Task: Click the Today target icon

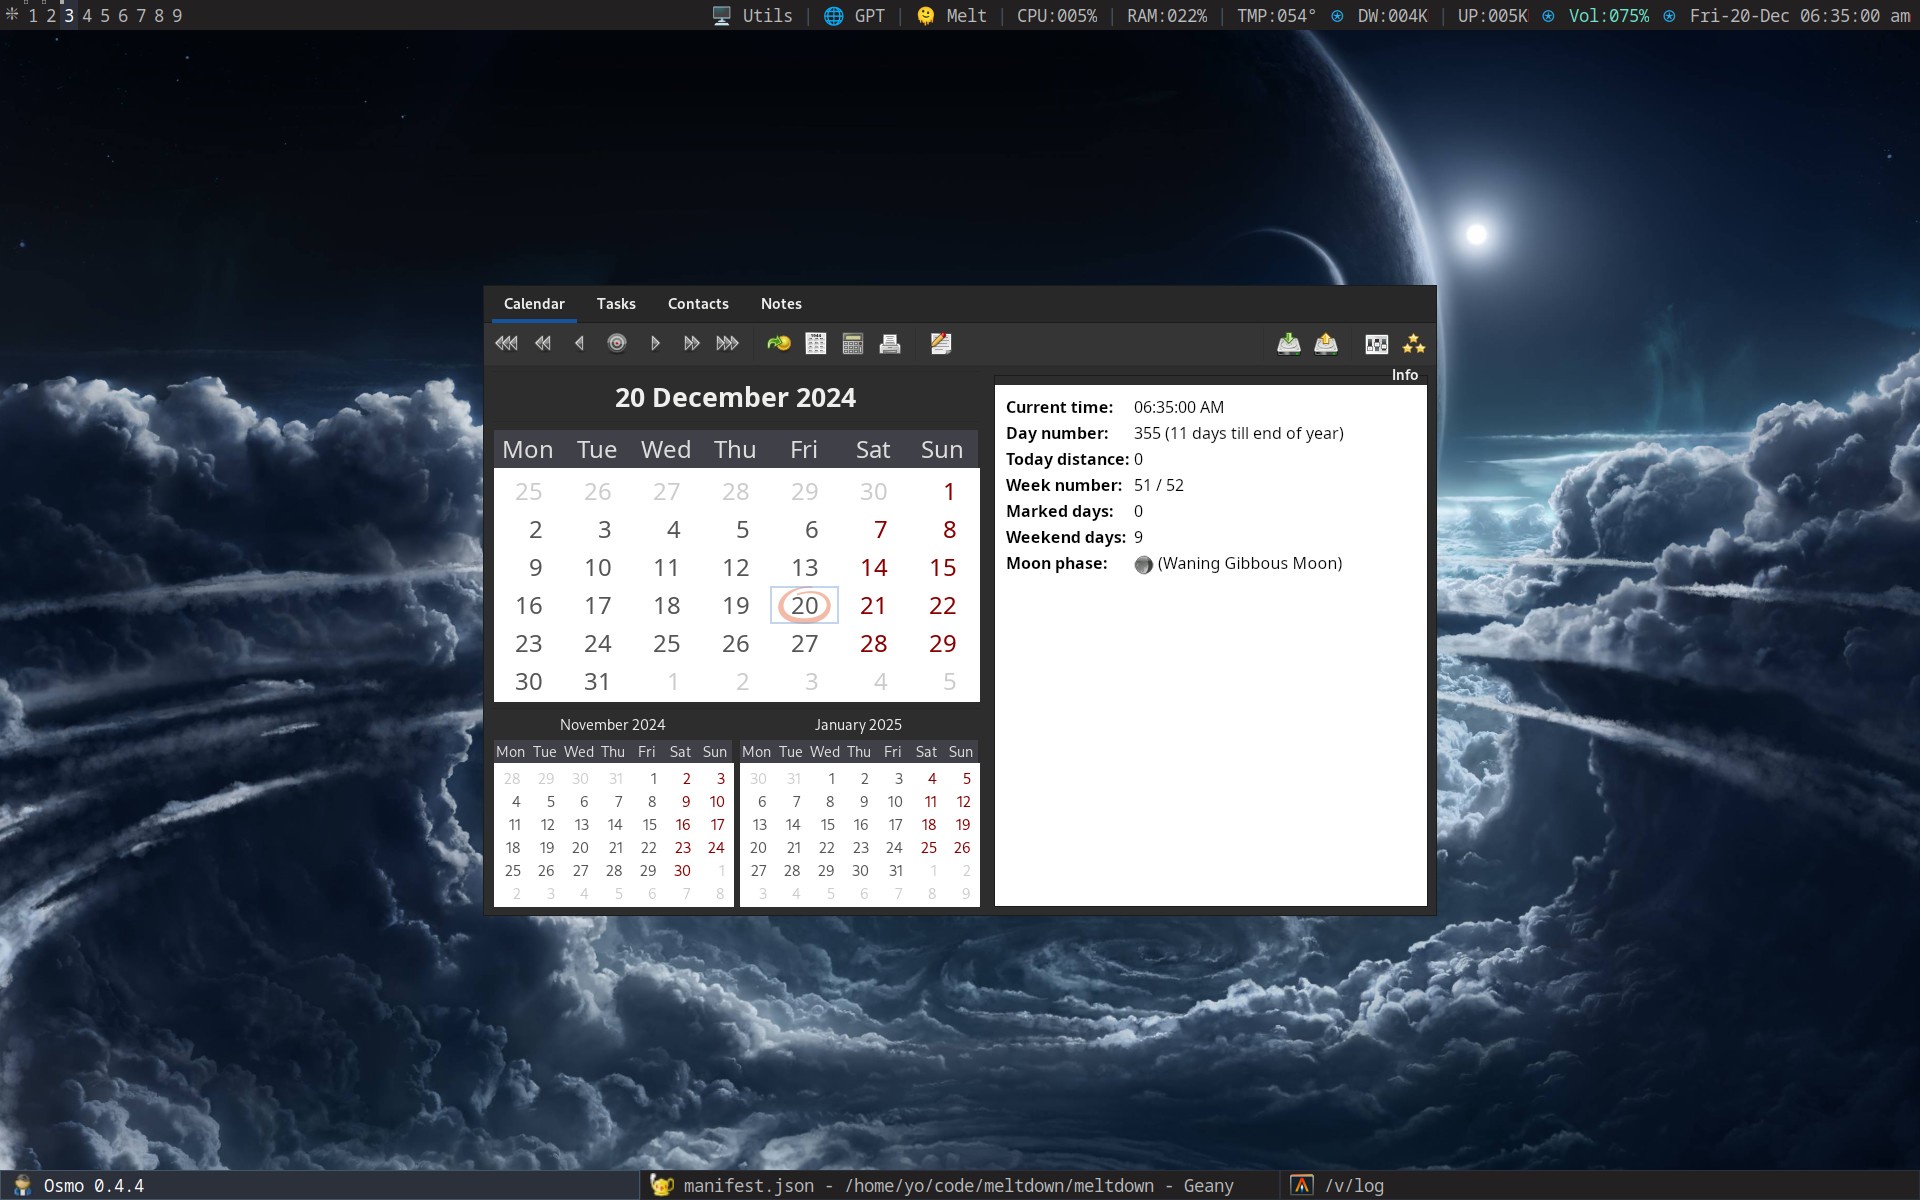Action: 617,344
